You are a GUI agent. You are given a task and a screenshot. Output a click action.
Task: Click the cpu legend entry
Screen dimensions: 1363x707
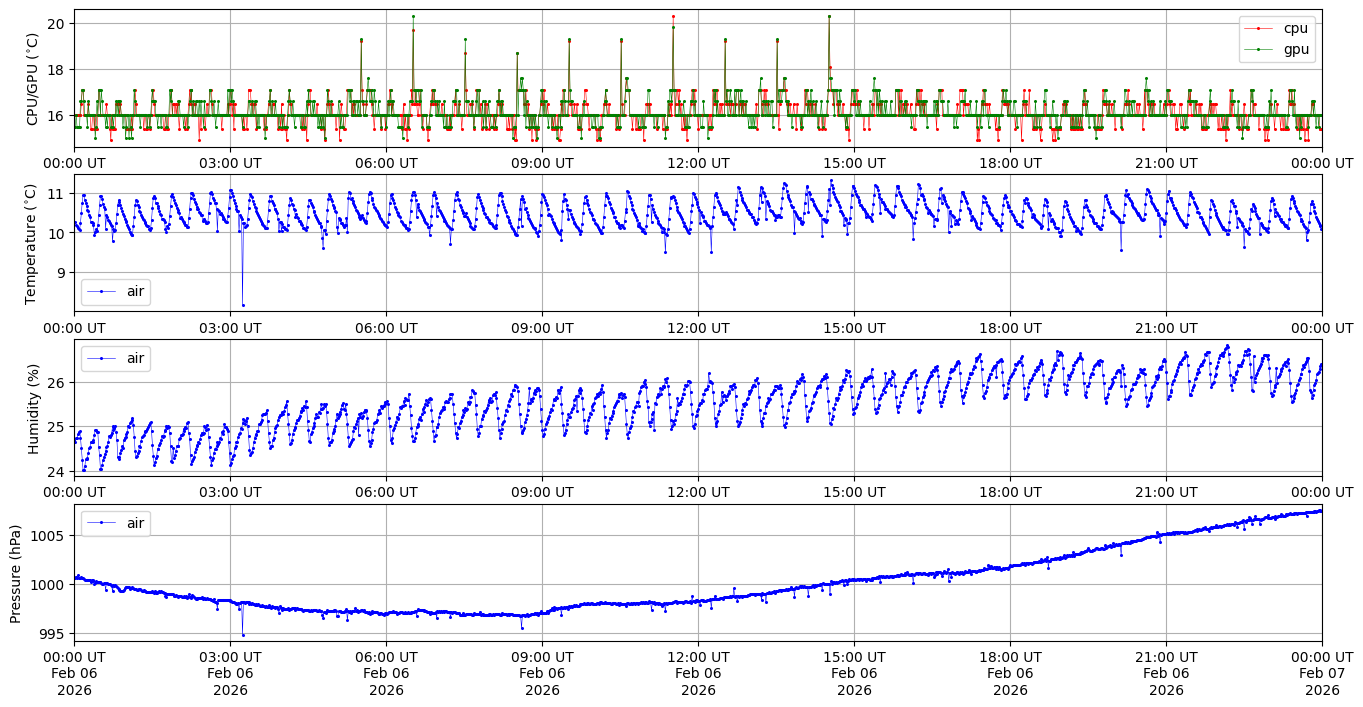1295,28
